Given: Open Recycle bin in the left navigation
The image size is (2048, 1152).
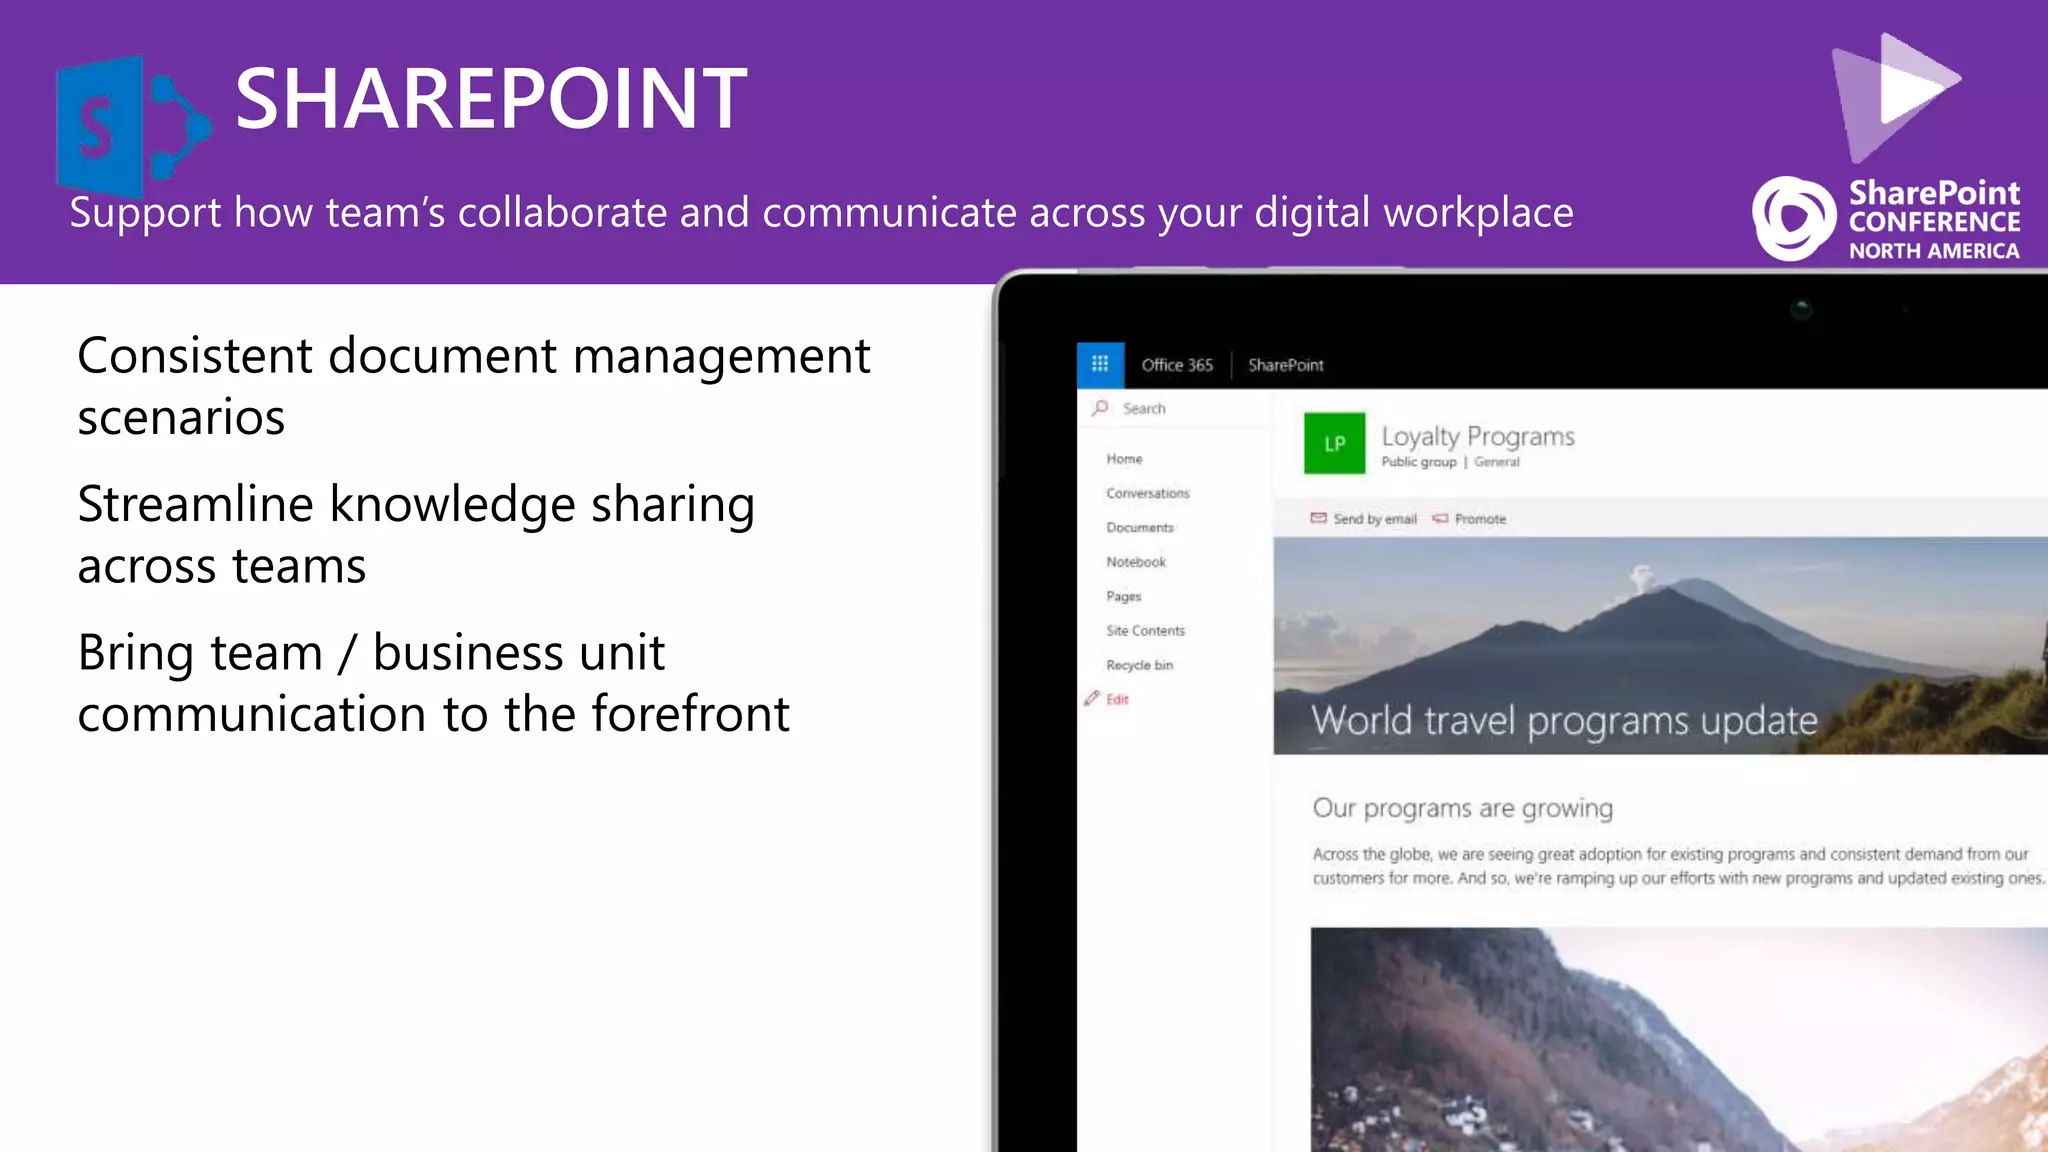Looking at the screenshot, I should (1139, 665).
